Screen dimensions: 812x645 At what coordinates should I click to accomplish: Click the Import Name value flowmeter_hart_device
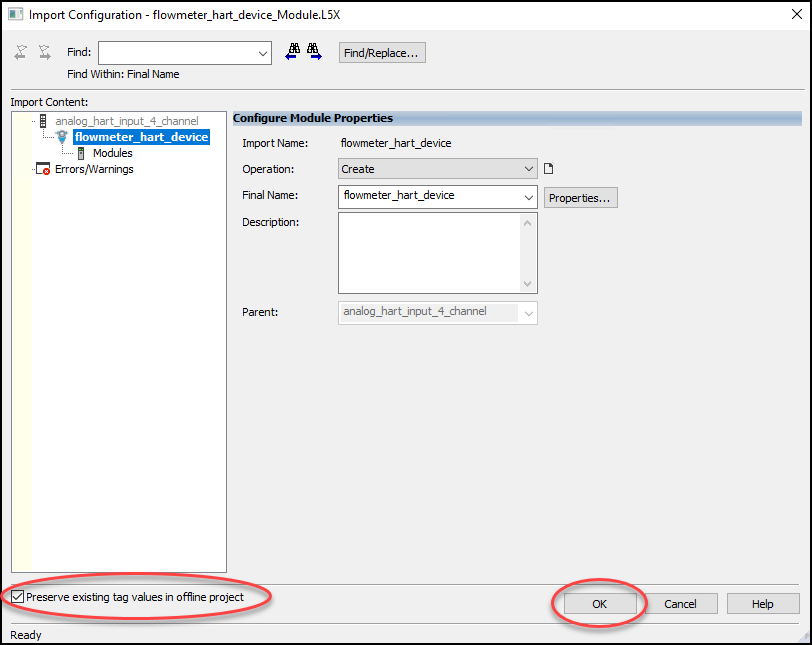396,143
